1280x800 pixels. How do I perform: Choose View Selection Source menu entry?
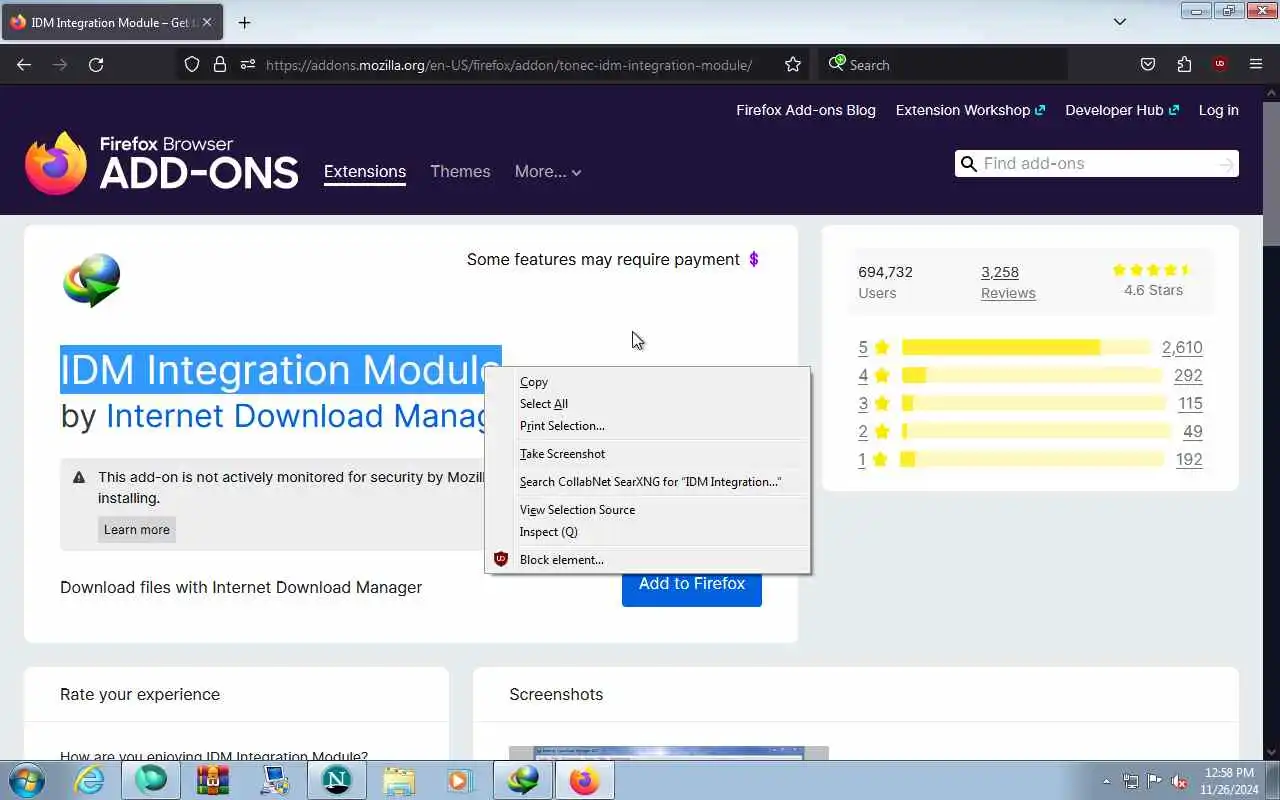[646, 510]
